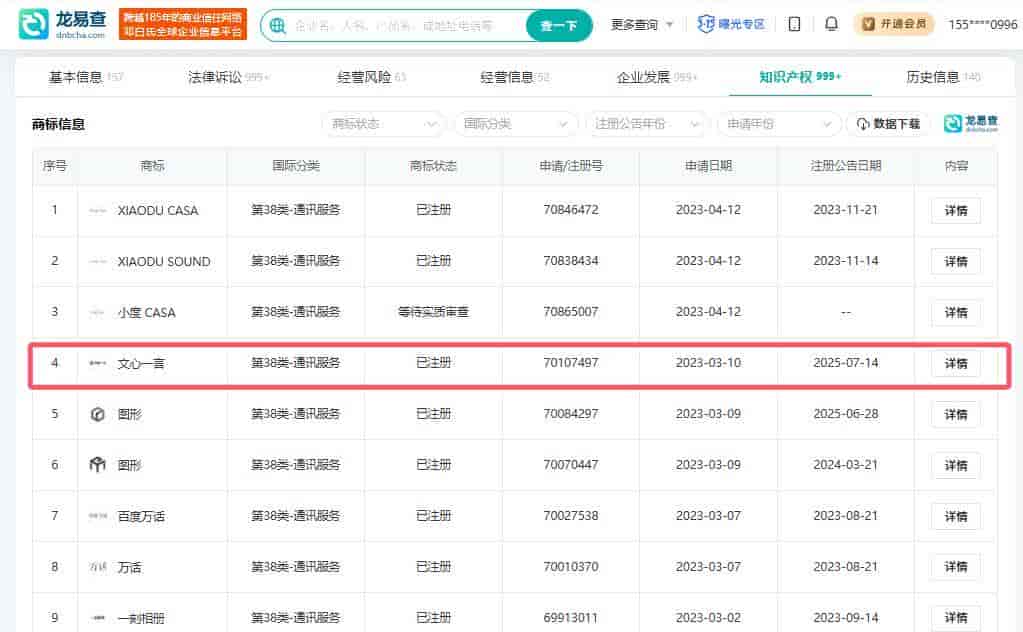Click the 申请/注册号 column header
Screen dimensions: 1023x632
(571, 166)
